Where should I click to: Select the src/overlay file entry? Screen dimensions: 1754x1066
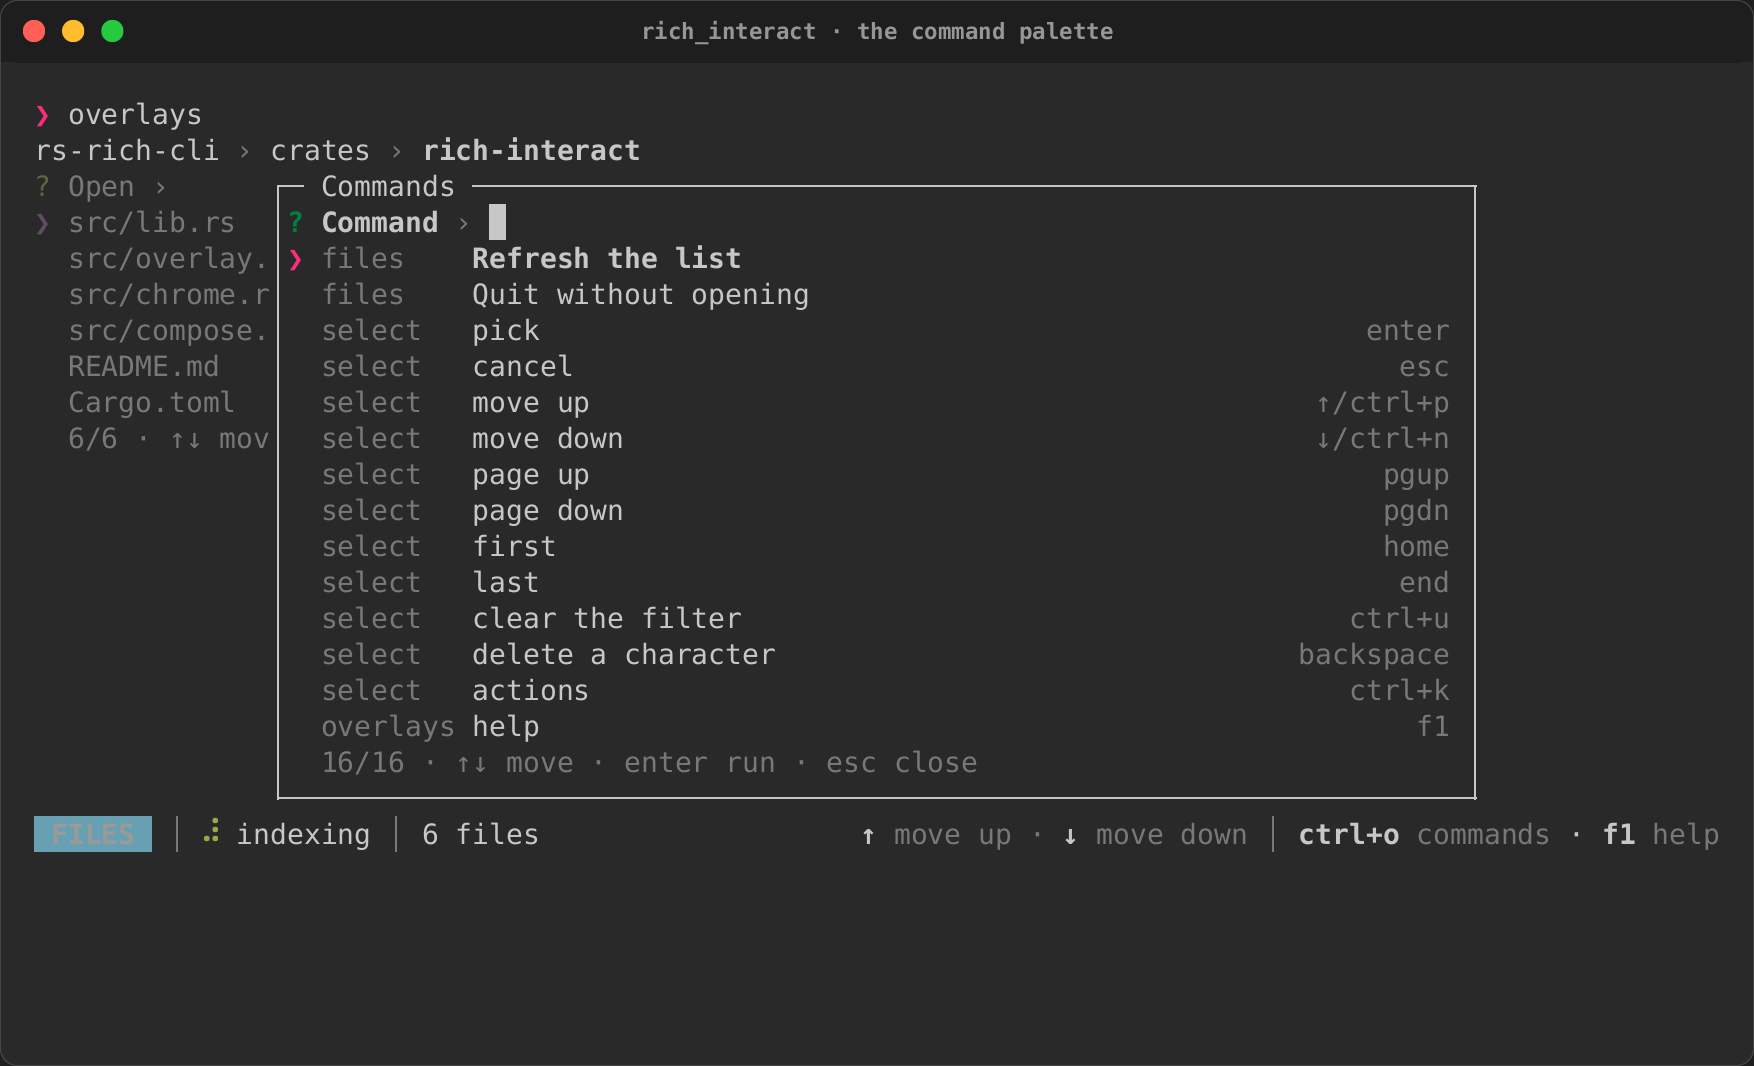pyautogui.click(x=168, y=259)
